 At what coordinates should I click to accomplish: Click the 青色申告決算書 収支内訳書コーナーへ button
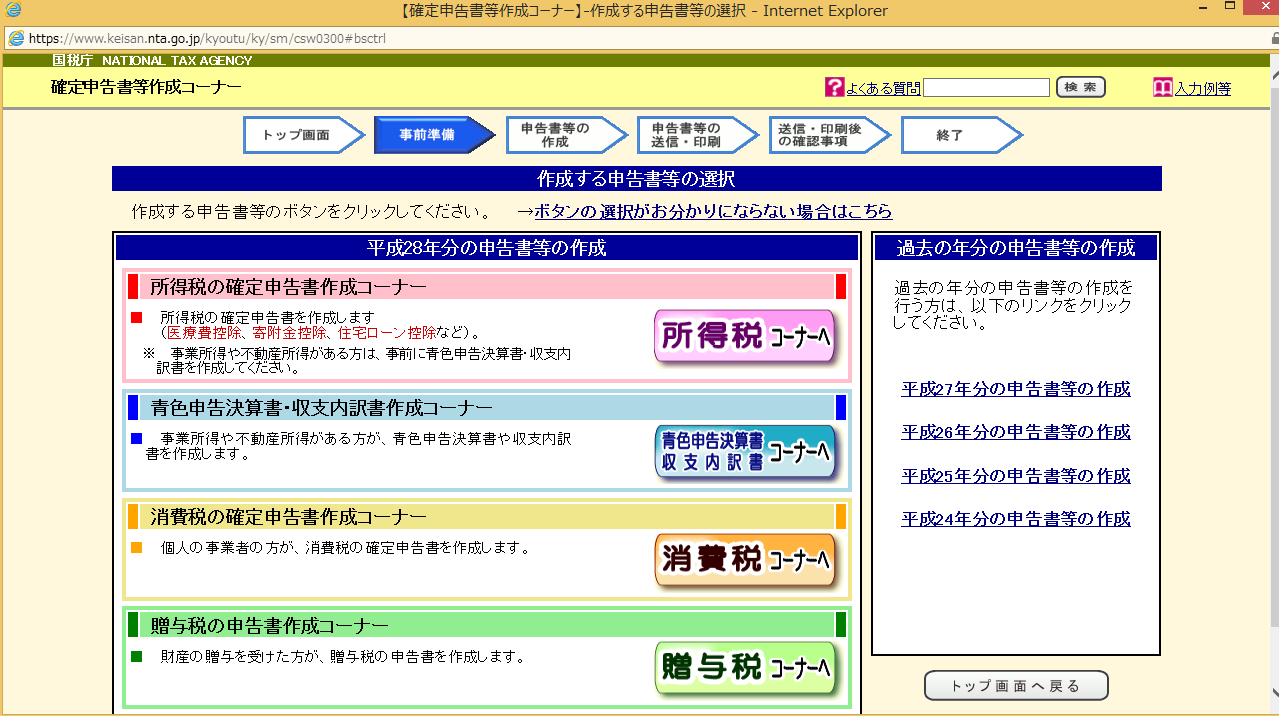click(747, 454)
